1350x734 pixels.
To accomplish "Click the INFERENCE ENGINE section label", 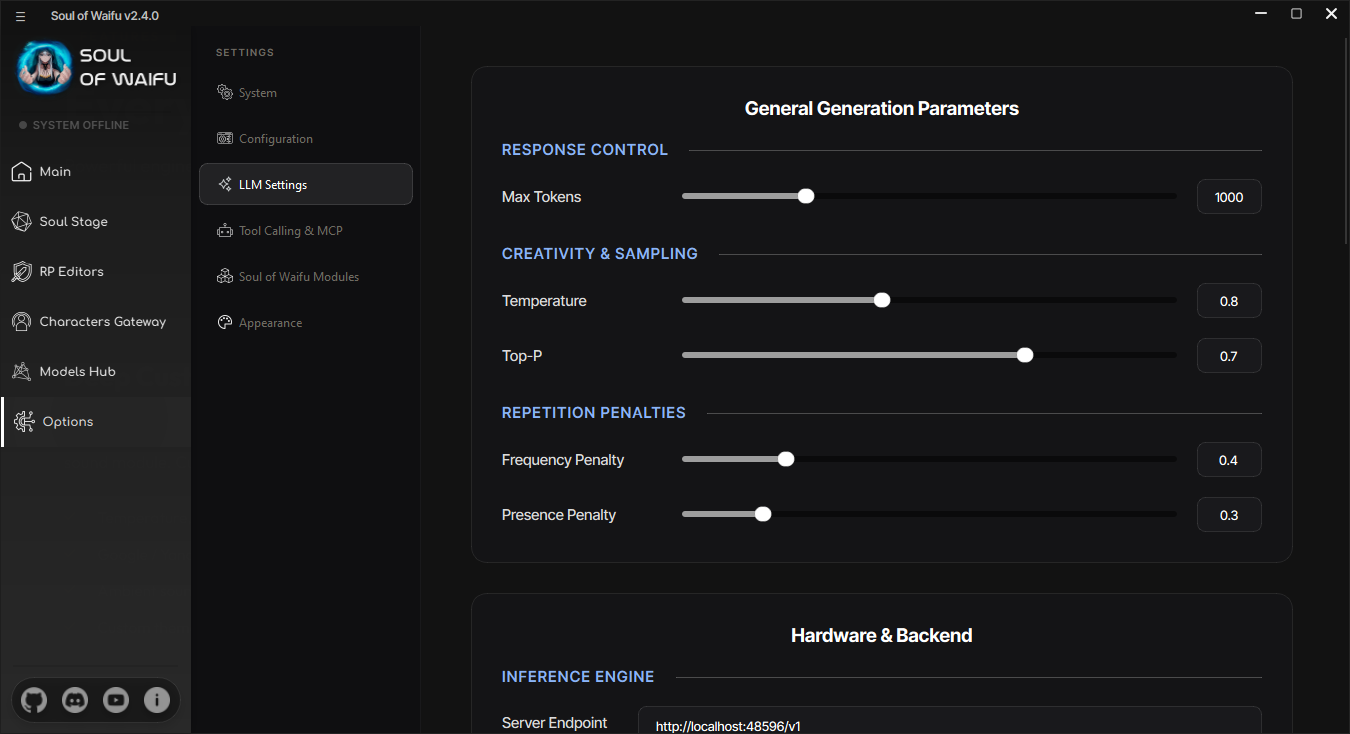I will pyautogui.click(x=578, y=677).
